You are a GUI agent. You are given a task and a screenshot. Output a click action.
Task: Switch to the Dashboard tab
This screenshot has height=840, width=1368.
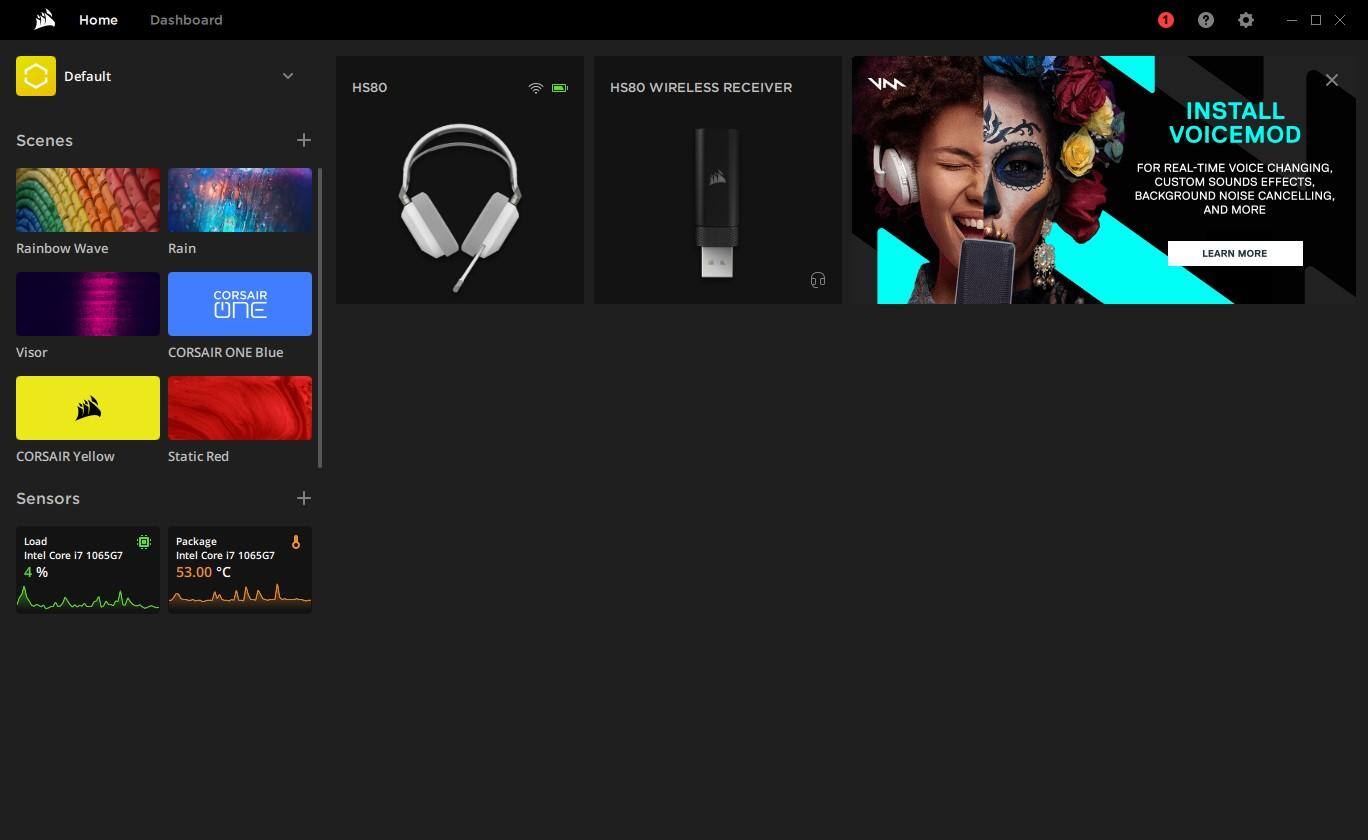point(186,20)
